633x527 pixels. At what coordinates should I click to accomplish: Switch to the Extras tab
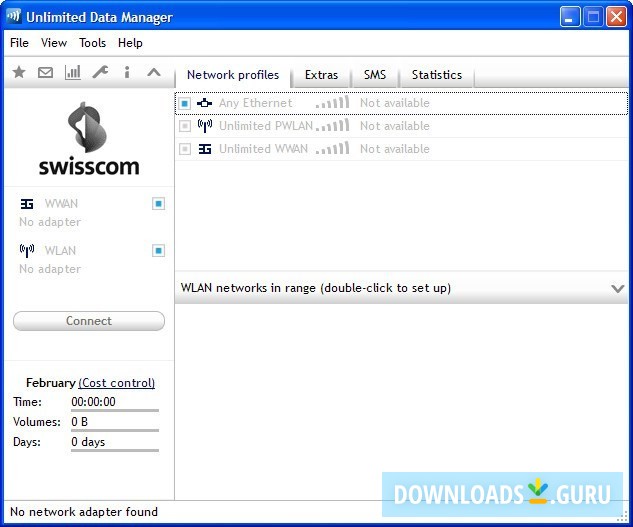tap(321, 75)
